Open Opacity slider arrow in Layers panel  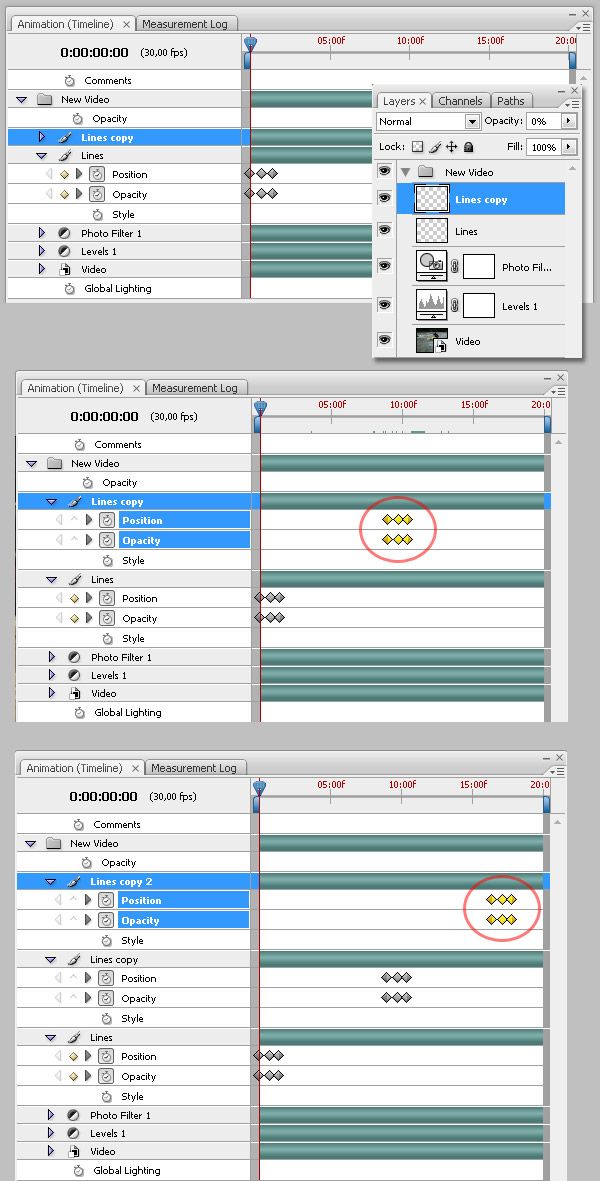click(x=569, y=121)
